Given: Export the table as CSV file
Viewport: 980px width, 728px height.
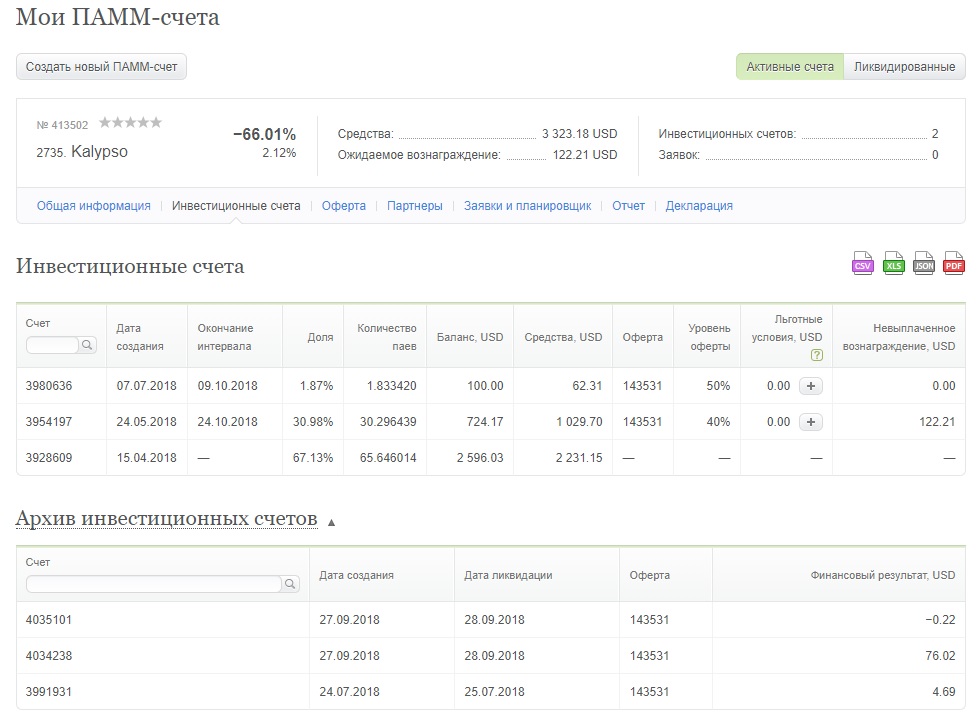Looking at the screenshot, I should [862, 263].
